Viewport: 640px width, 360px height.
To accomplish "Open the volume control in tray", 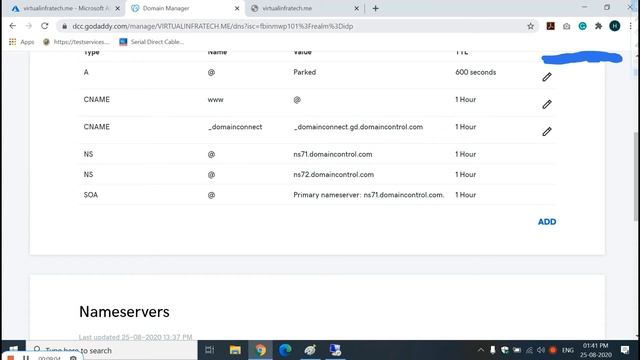I will [541, 350].
